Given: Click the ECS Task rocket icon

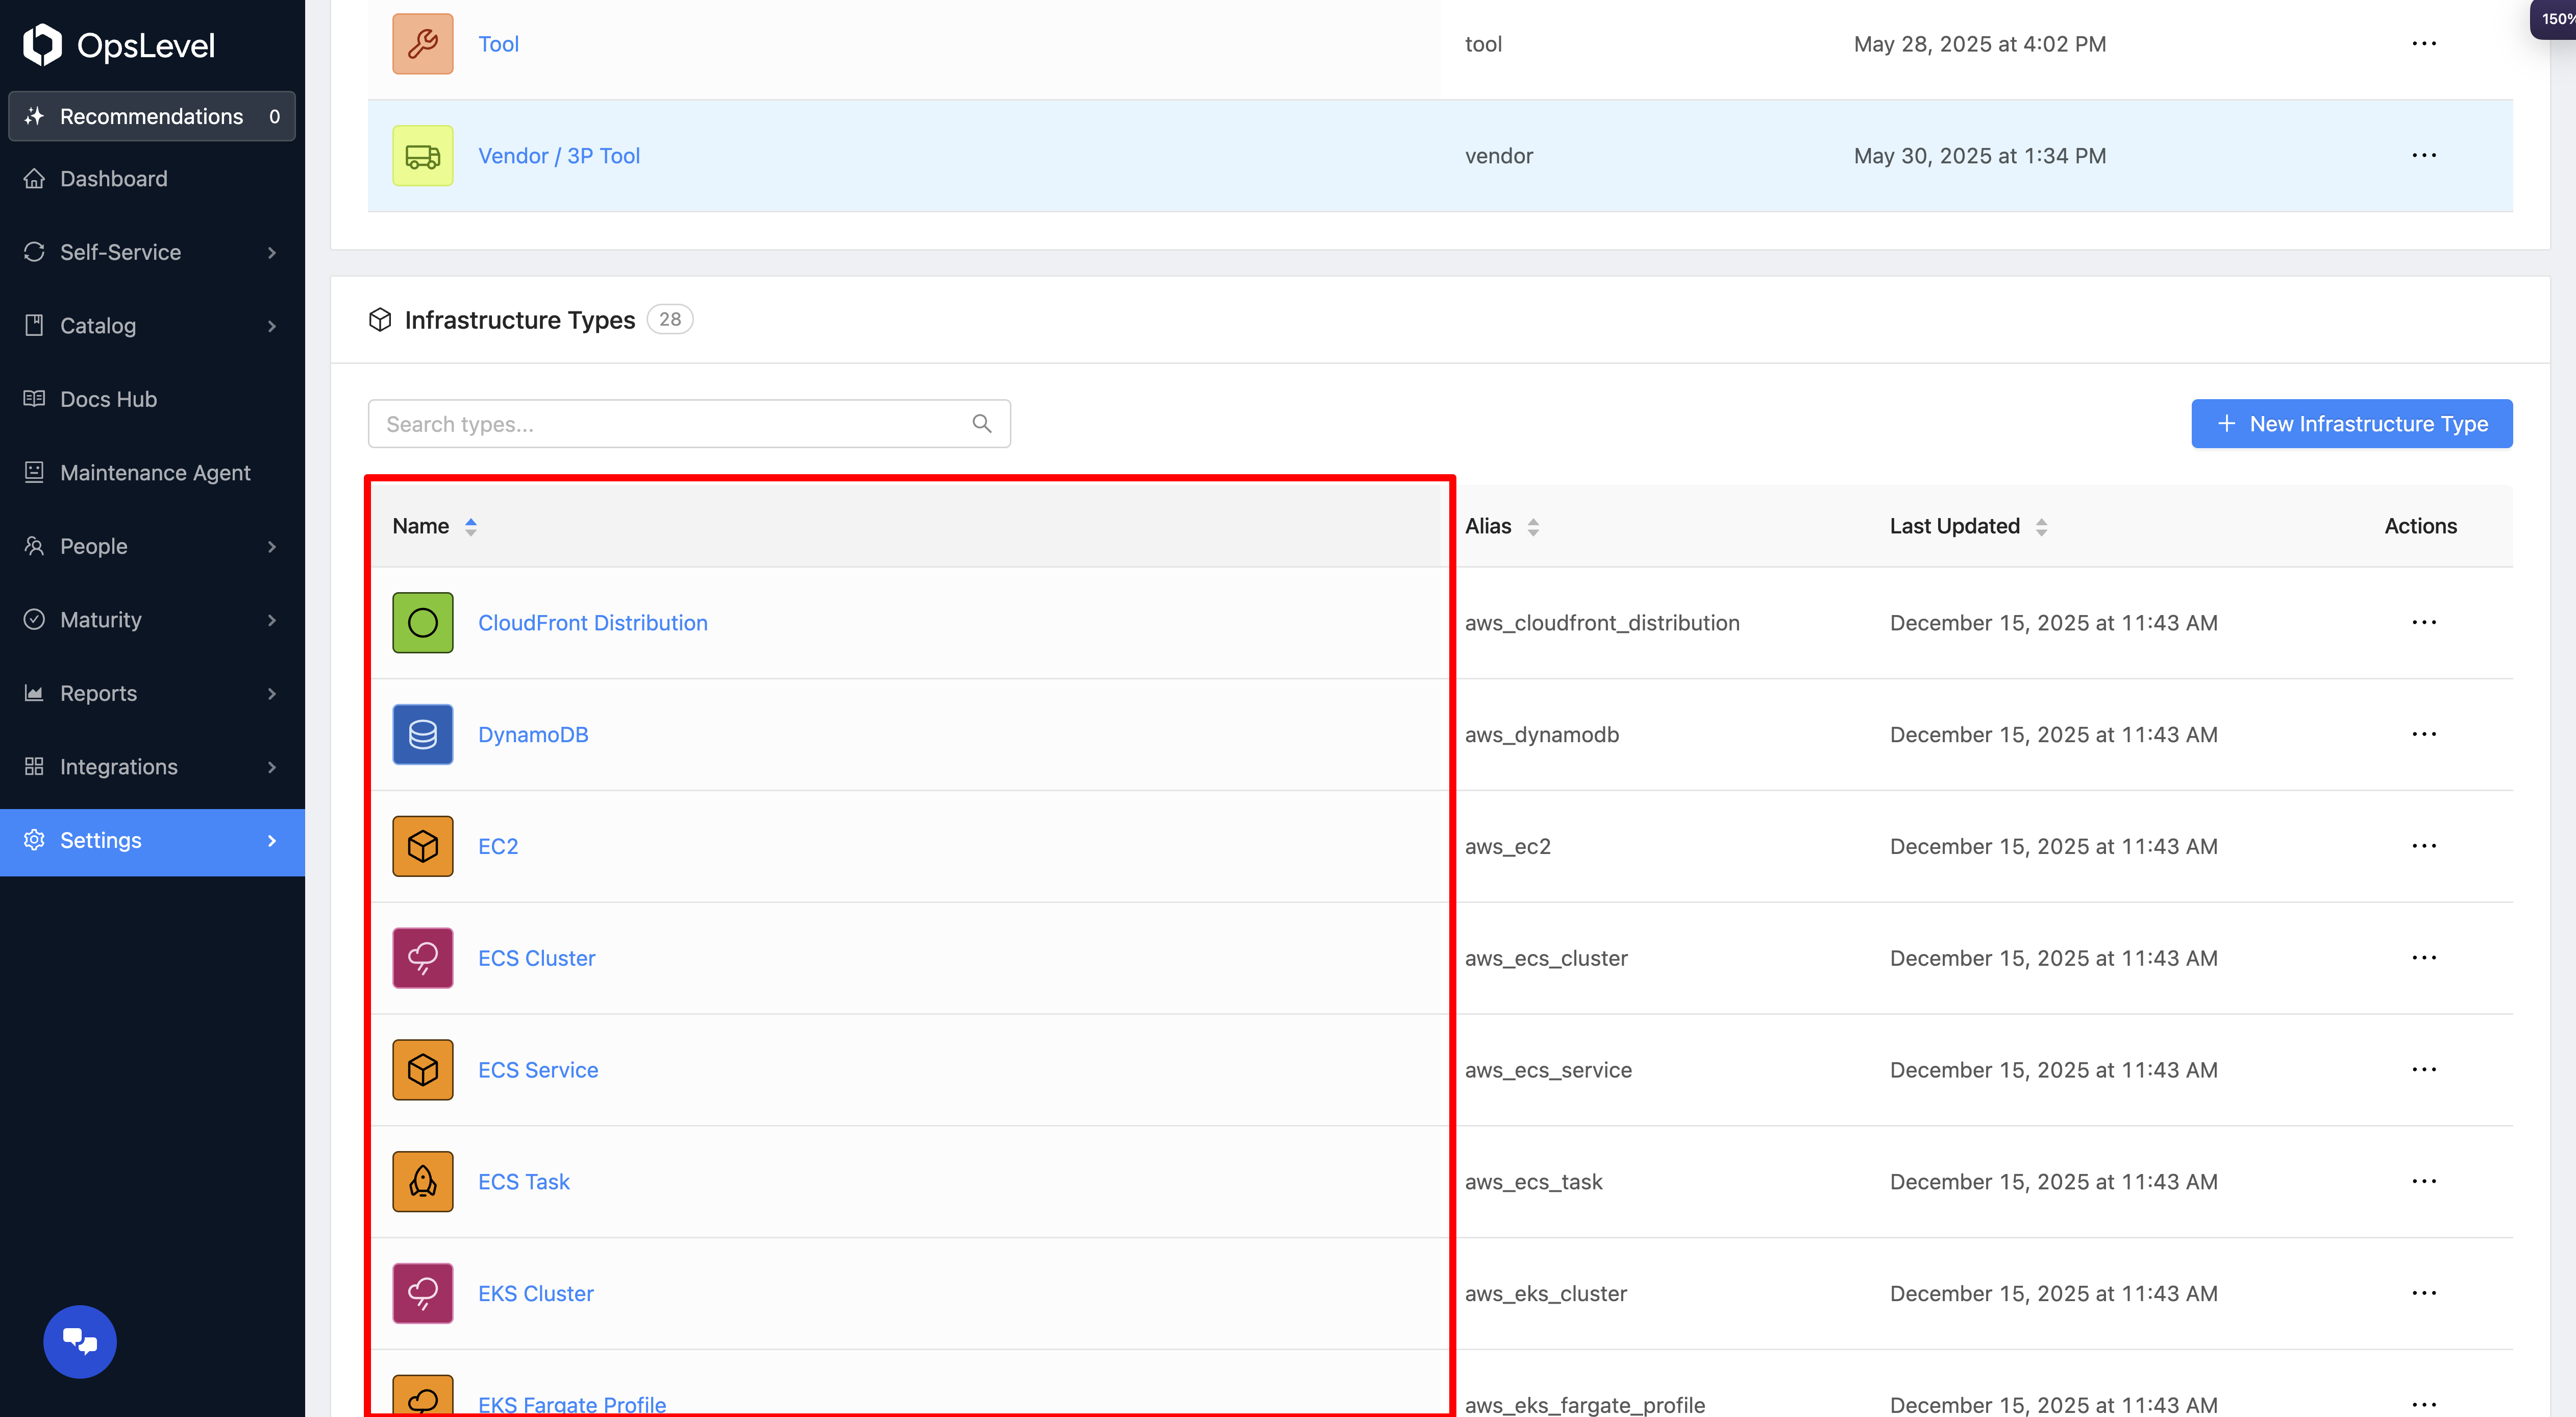Looking at the screenshot, I should click(x=422, y=1181).
